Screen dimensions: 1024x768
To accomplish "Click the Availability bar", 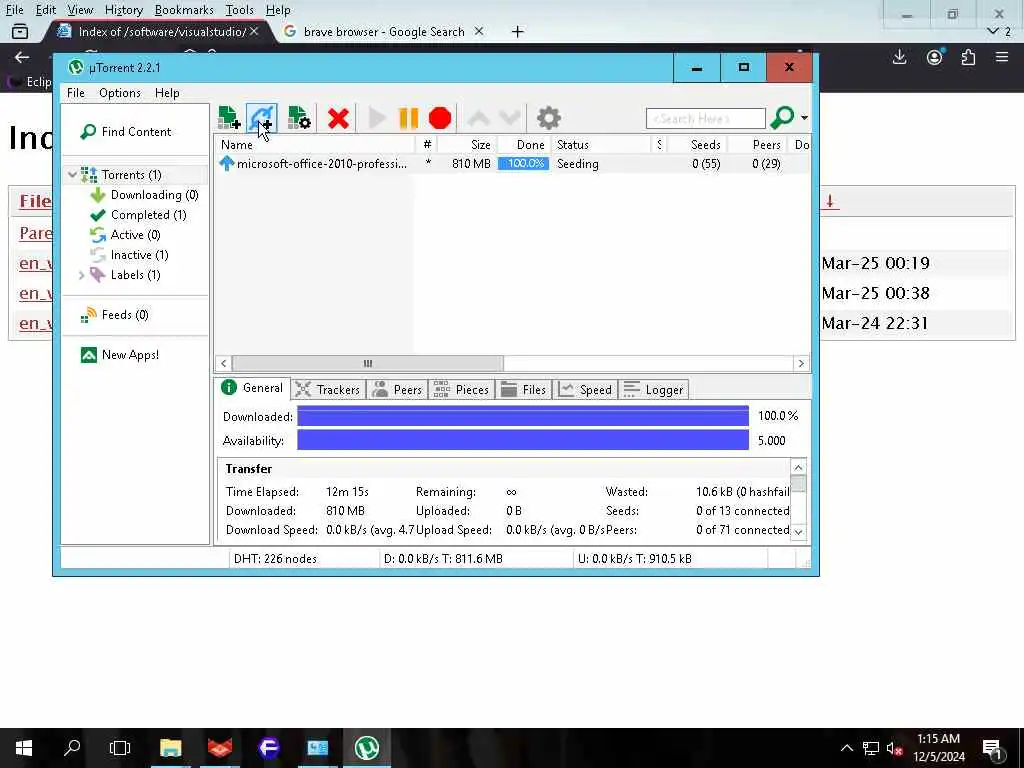I will [522, 440].
